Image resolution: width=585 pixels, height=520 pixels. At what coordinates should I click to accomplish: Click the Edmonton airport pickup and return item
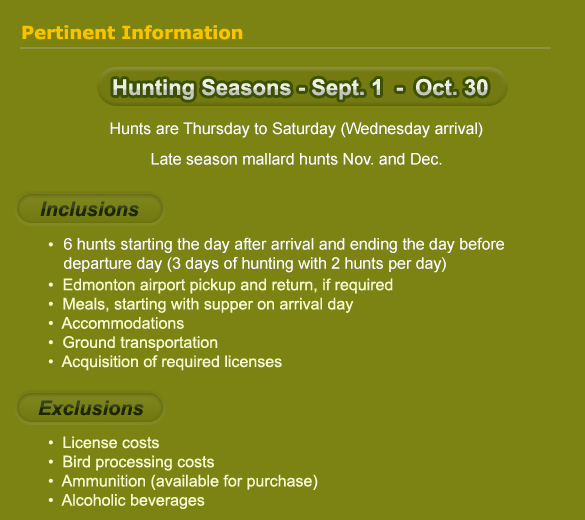[228, 285]
